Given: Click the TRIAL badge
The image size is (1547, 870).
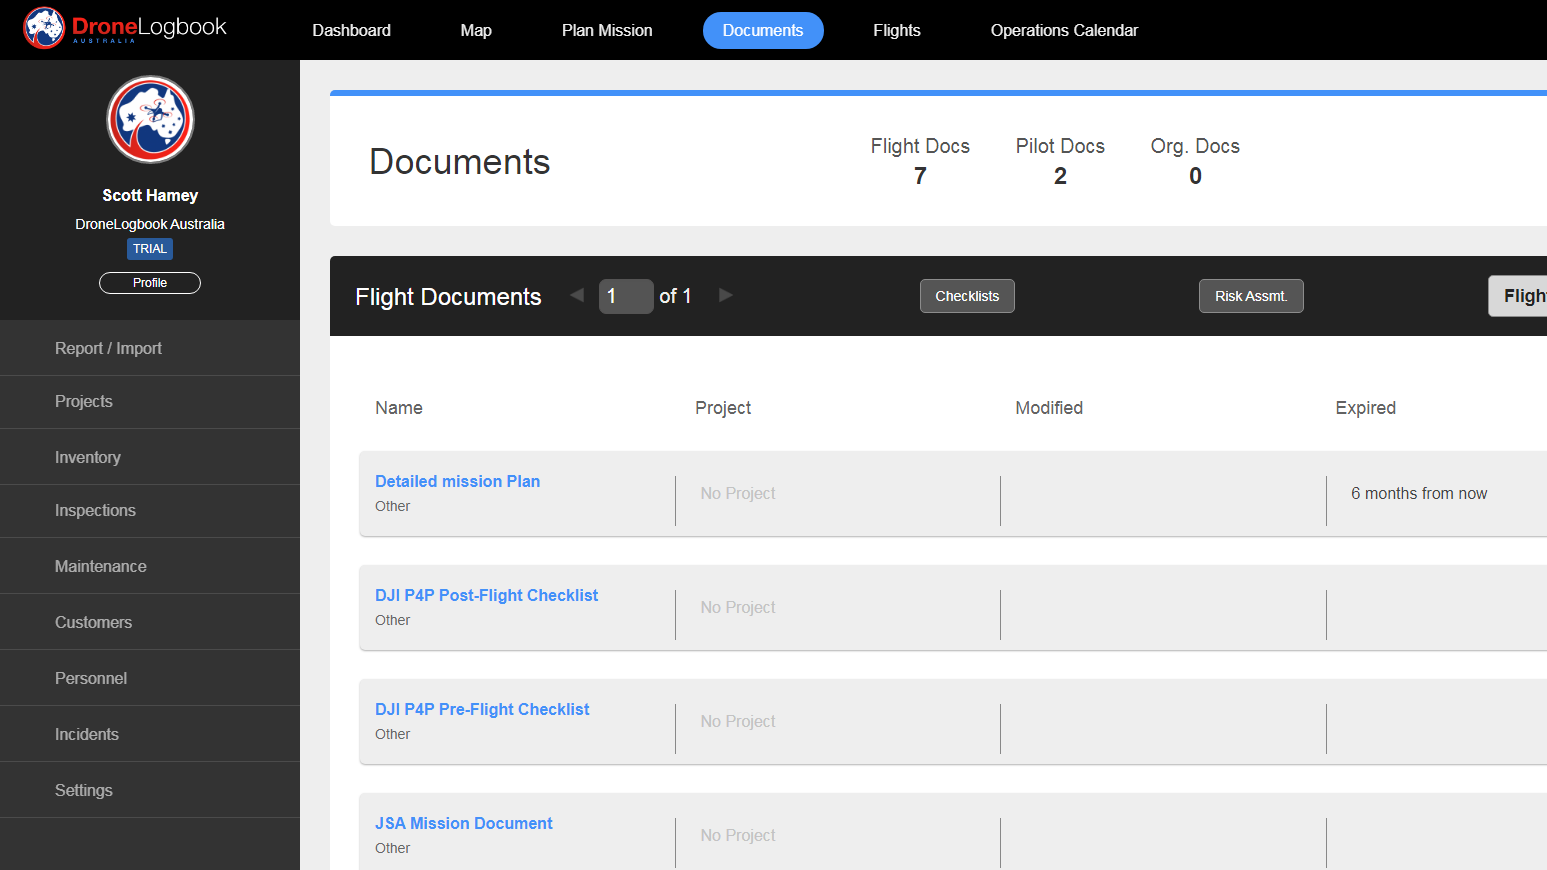Looking at the screenshot, I should (x=150, y=249).
